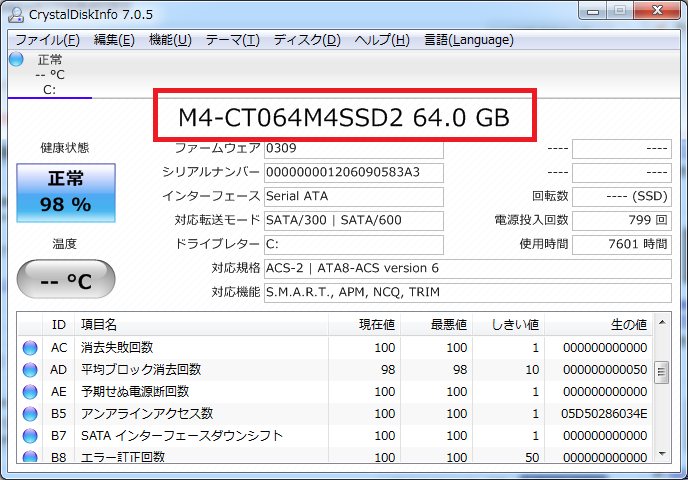Click the -- °C temperature button
The width and height of the screenshot is (688, 480).
point(66,279)
